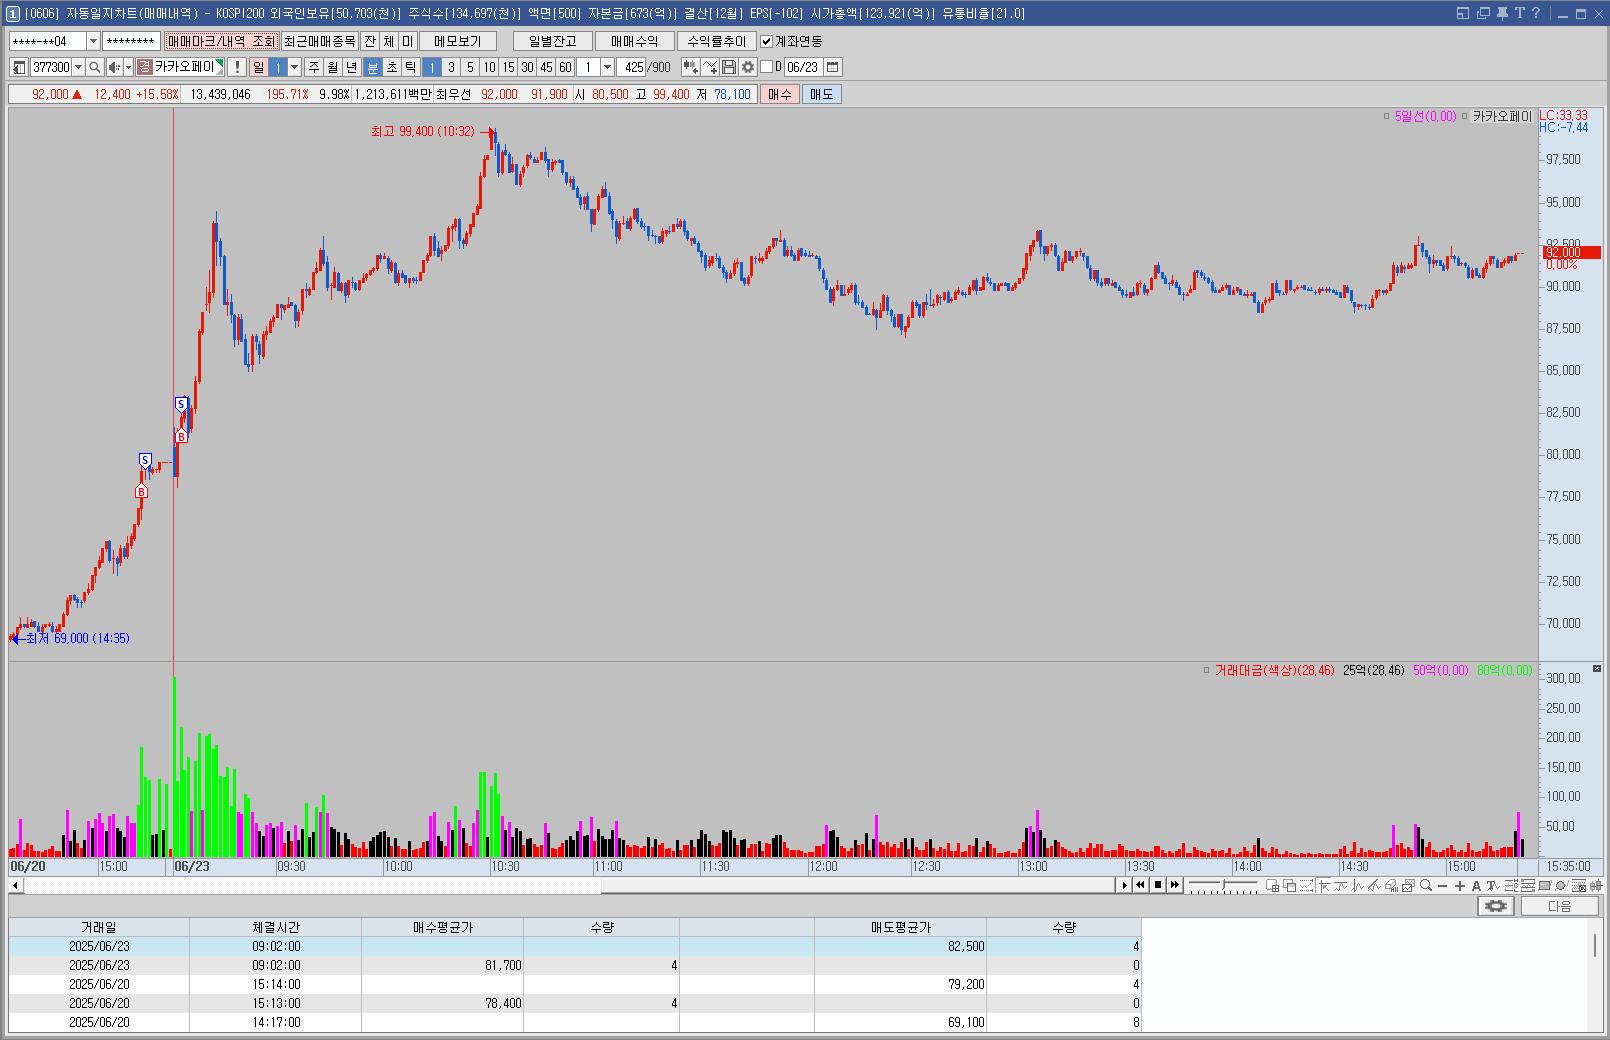This screenshot has width=1610, height=1040.
Task: Click the chart fast-forward button
Action: coord(1175,885)
